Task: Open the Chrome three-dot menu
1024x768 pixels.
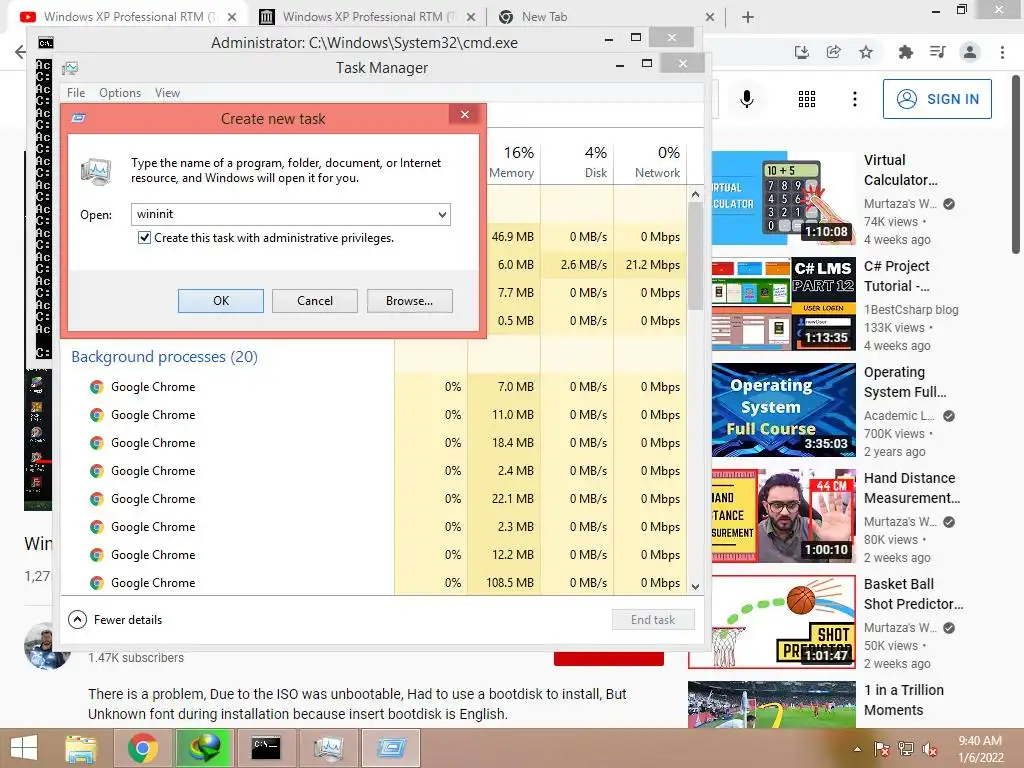Action: click(1002, 52)
